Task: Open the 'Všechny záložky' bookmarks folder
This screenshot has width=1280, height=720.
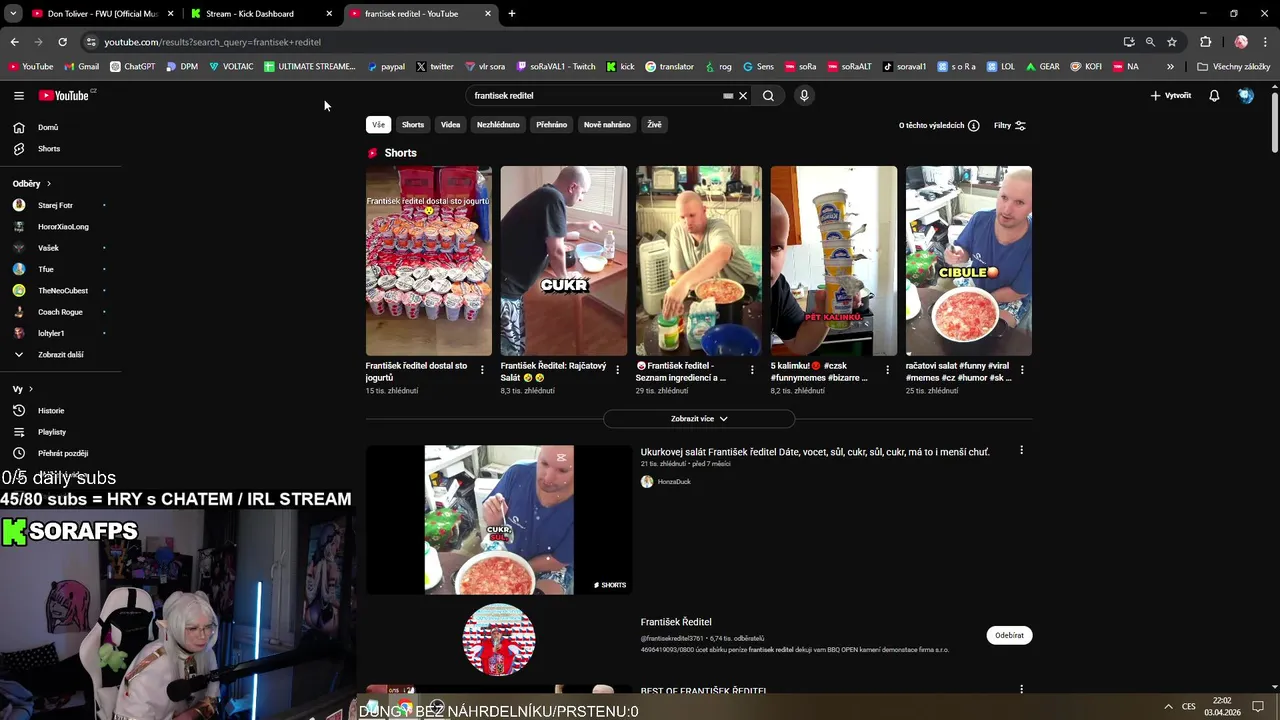Action: [x=1233, y=67]
